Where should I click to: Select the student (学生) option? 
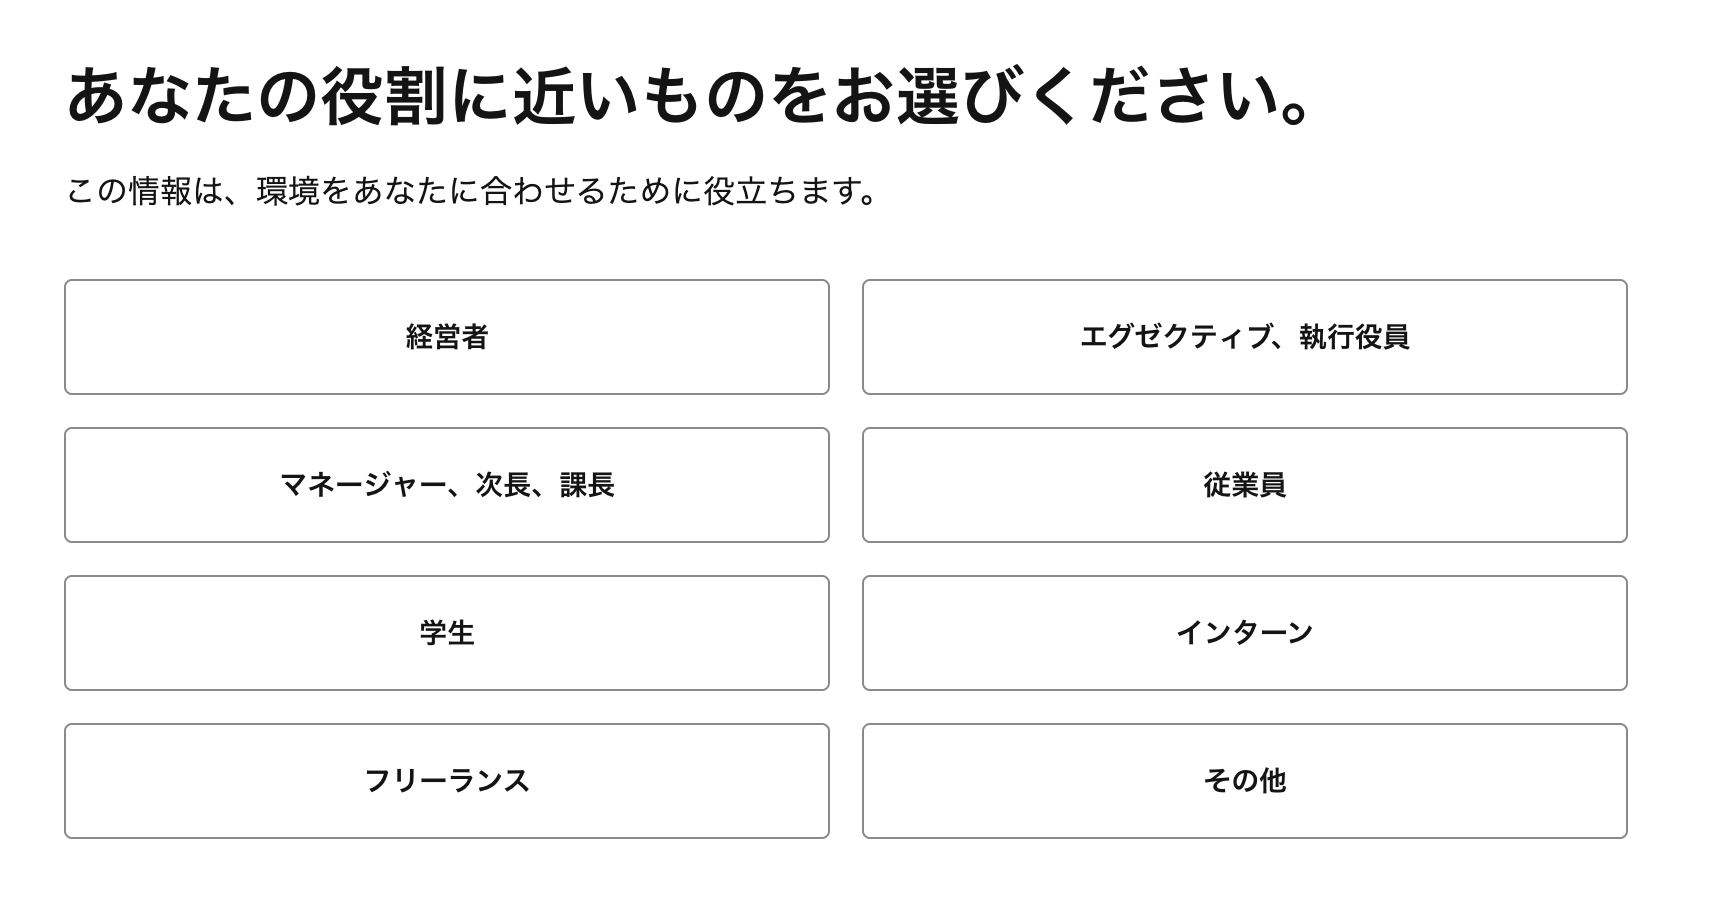tap(447, 633)
